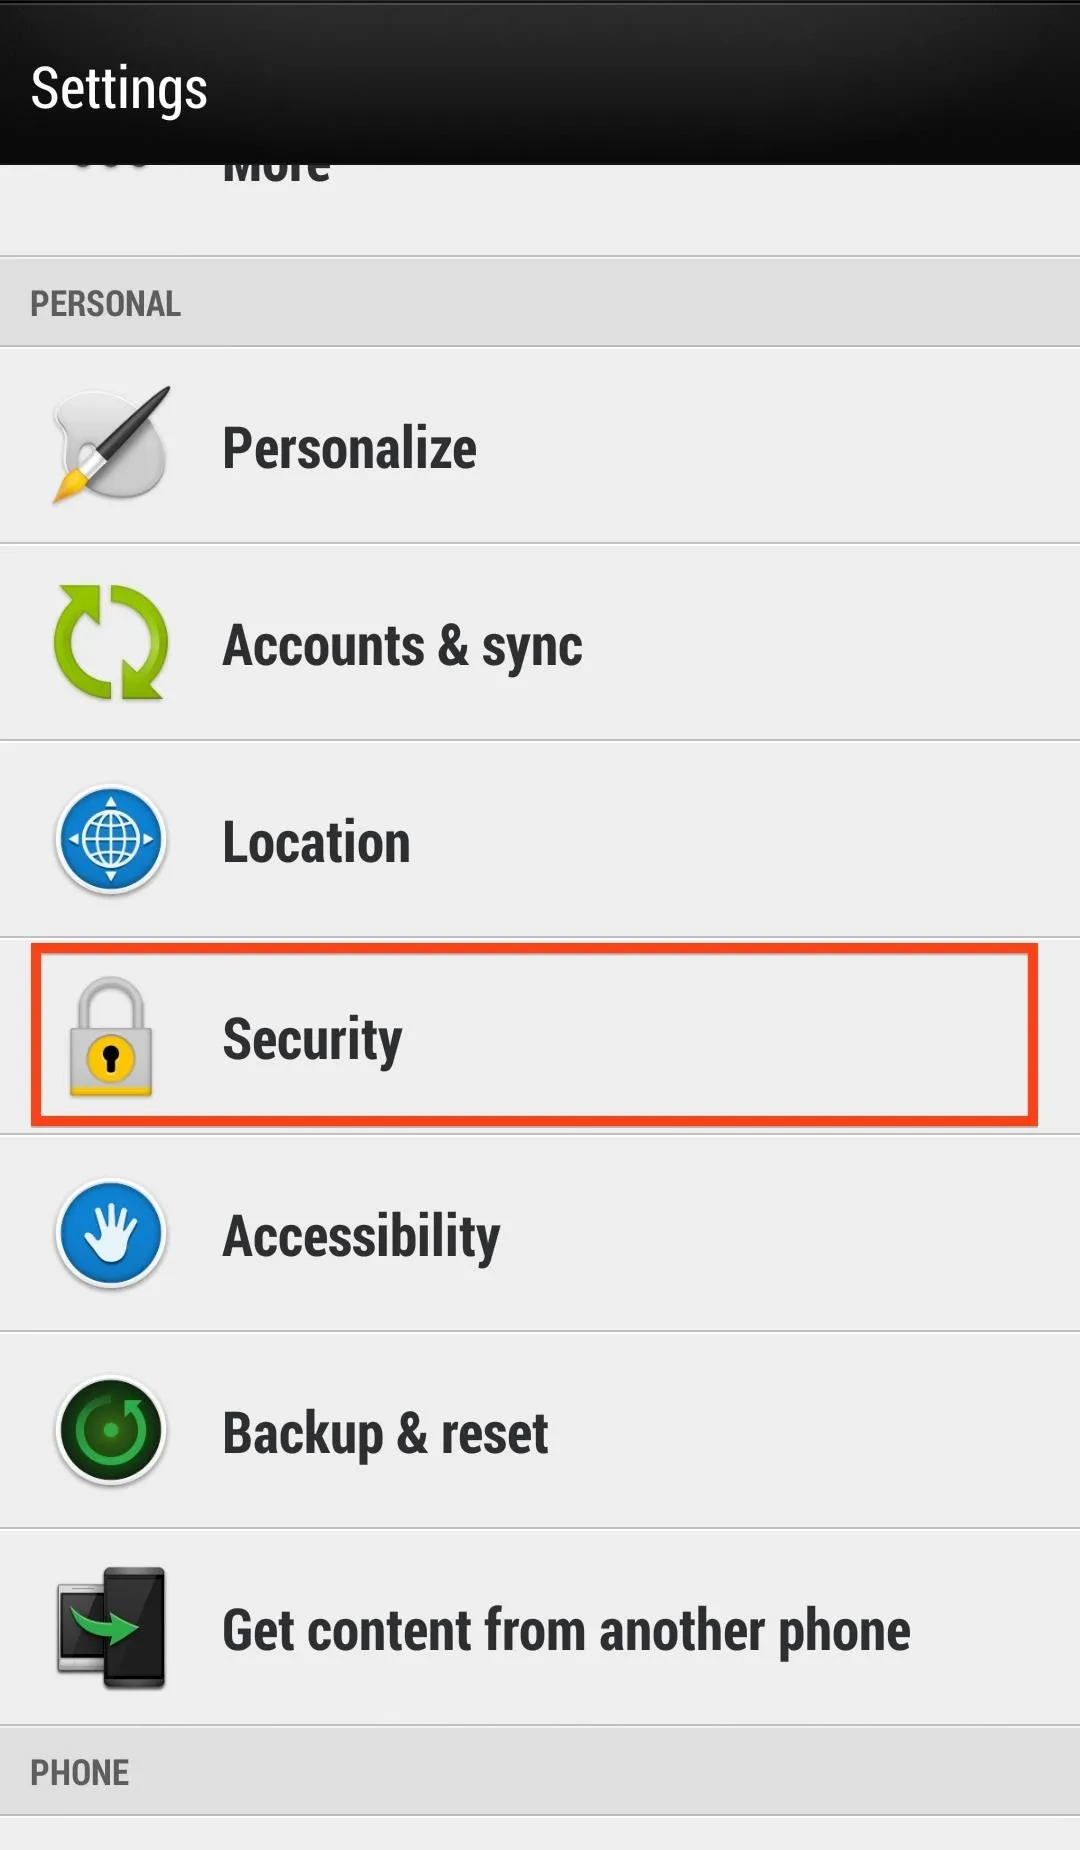Open Accounts & sync text entry

[402, 645]
